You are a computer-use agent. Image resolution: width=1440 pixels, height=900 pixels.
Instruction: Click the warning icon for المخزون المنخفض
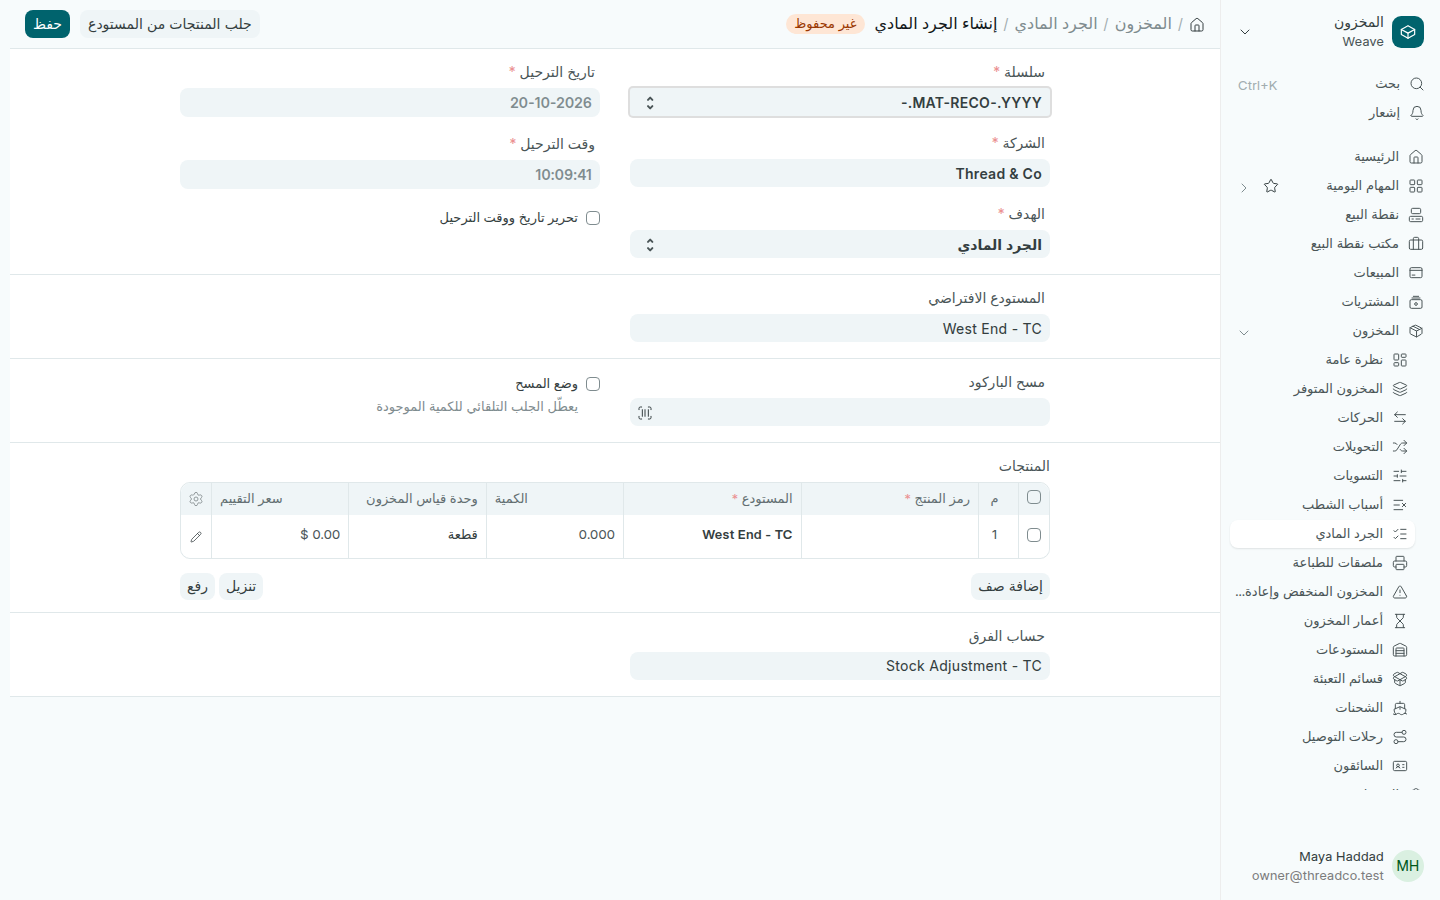point(1400,592)
